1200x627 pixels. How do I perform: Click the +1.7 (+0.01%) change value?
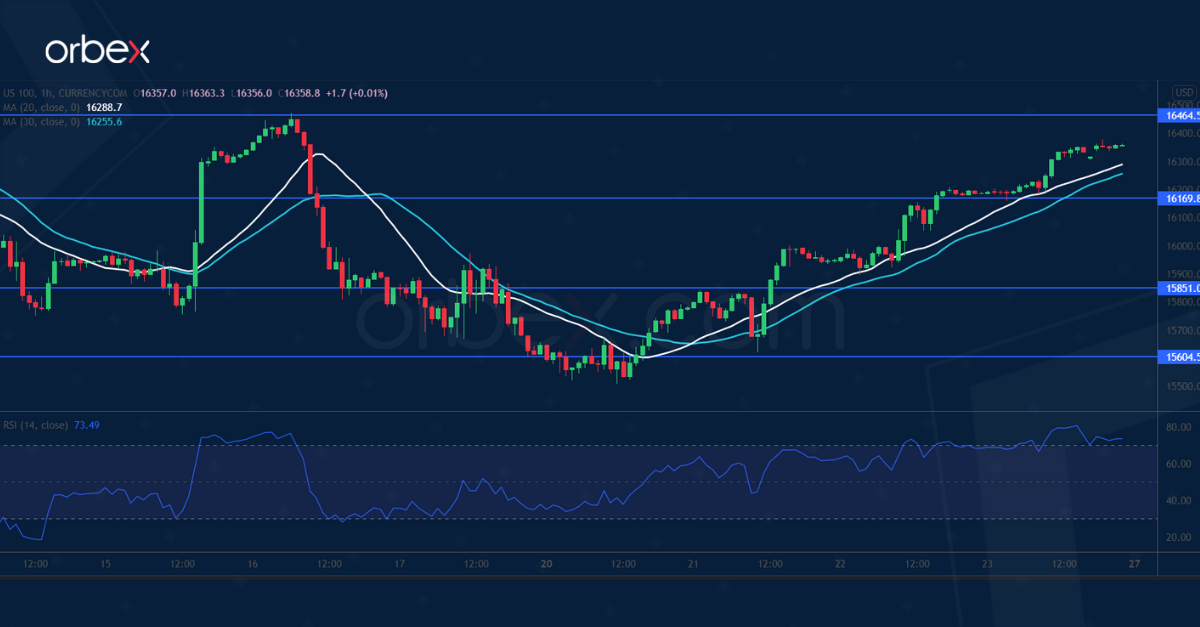point(356,93)
